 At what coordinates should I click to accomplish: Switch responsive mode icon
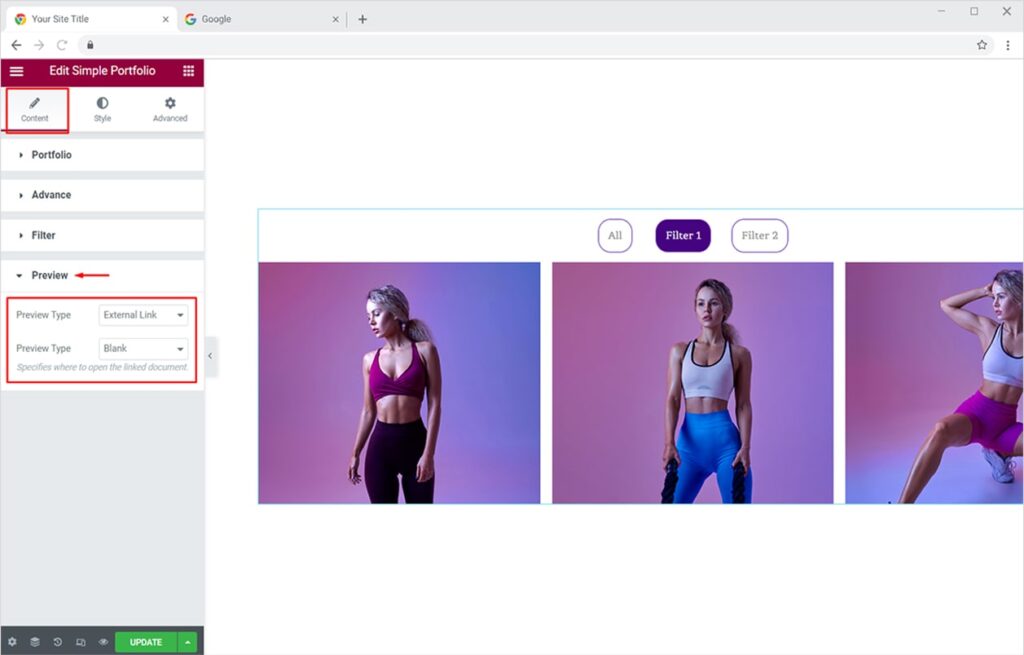point(81,642)
